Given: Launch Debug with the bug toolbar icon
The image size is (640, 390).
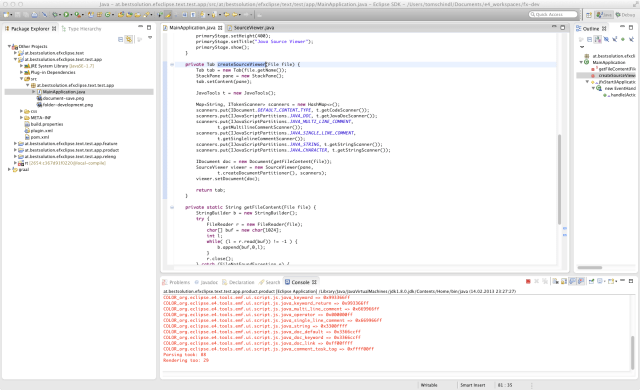Looking at the screenshot, I should pyautogui.click(x=55, y=15).
